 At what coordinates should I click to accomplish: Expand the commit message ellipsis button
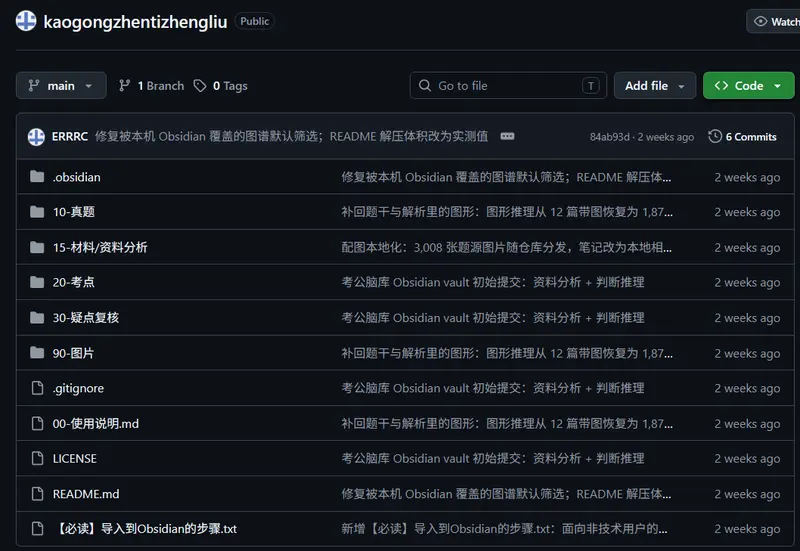click(x=507, y=136)
